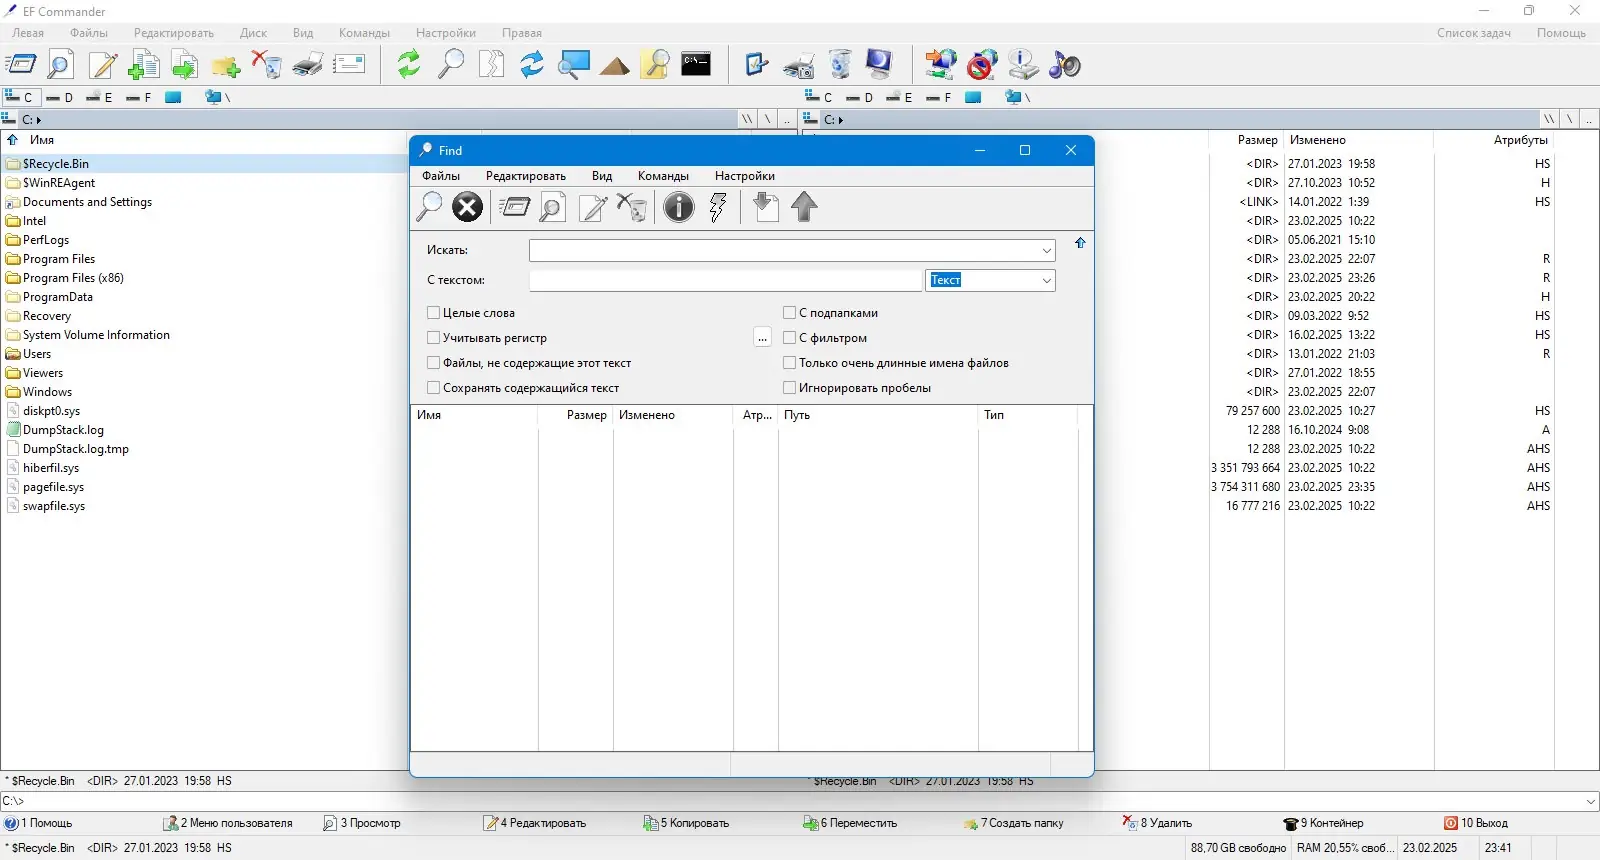
Task: Click the new folder icon in main toolbar
Action: click(225, 66)
